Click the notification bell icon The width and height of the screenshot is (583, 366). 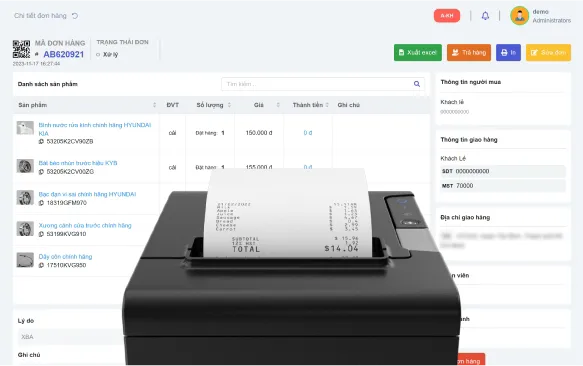coord(485,16)
